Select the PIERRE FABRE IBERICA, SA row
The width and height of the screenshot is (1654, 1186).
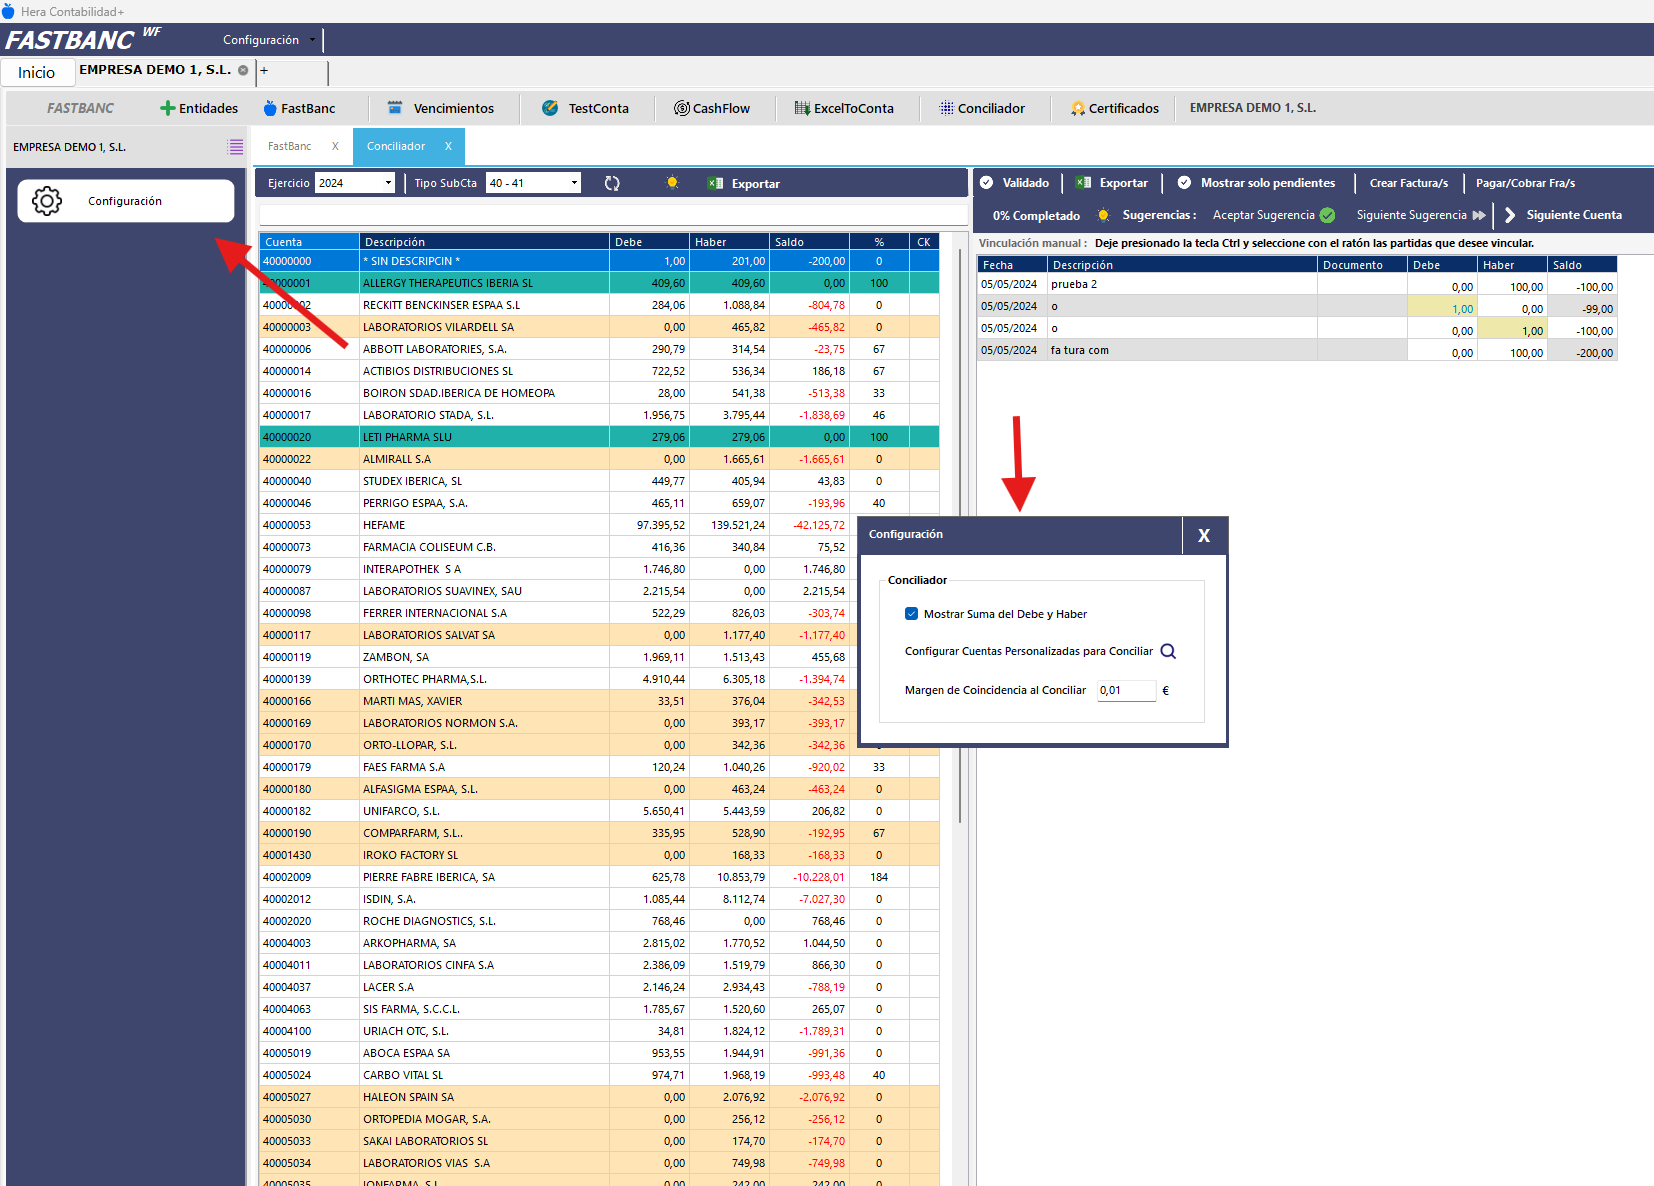click(x=599, y=877)
